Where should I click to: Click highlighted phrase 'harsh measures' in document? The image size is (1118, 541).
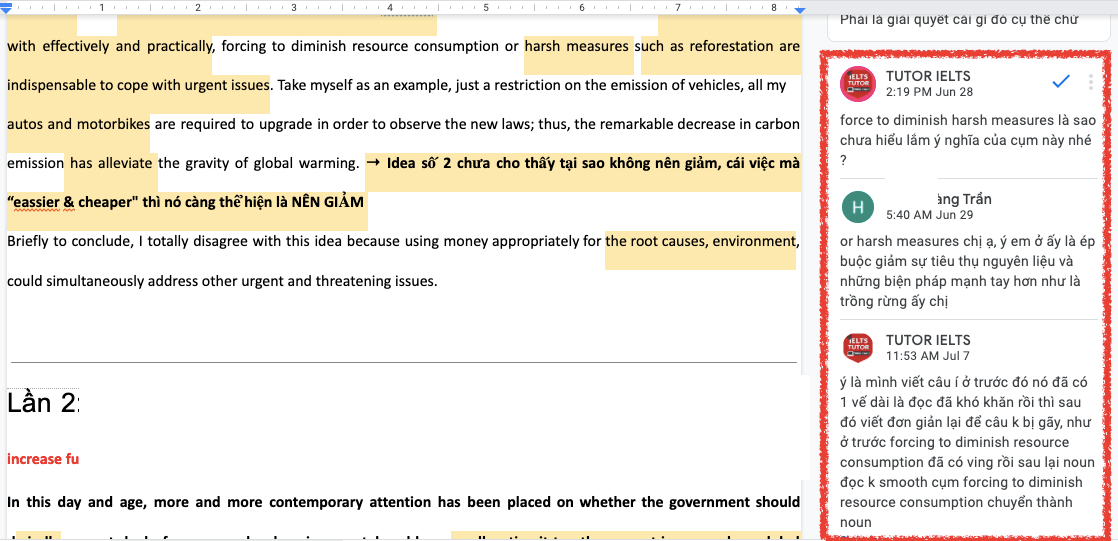578,47
